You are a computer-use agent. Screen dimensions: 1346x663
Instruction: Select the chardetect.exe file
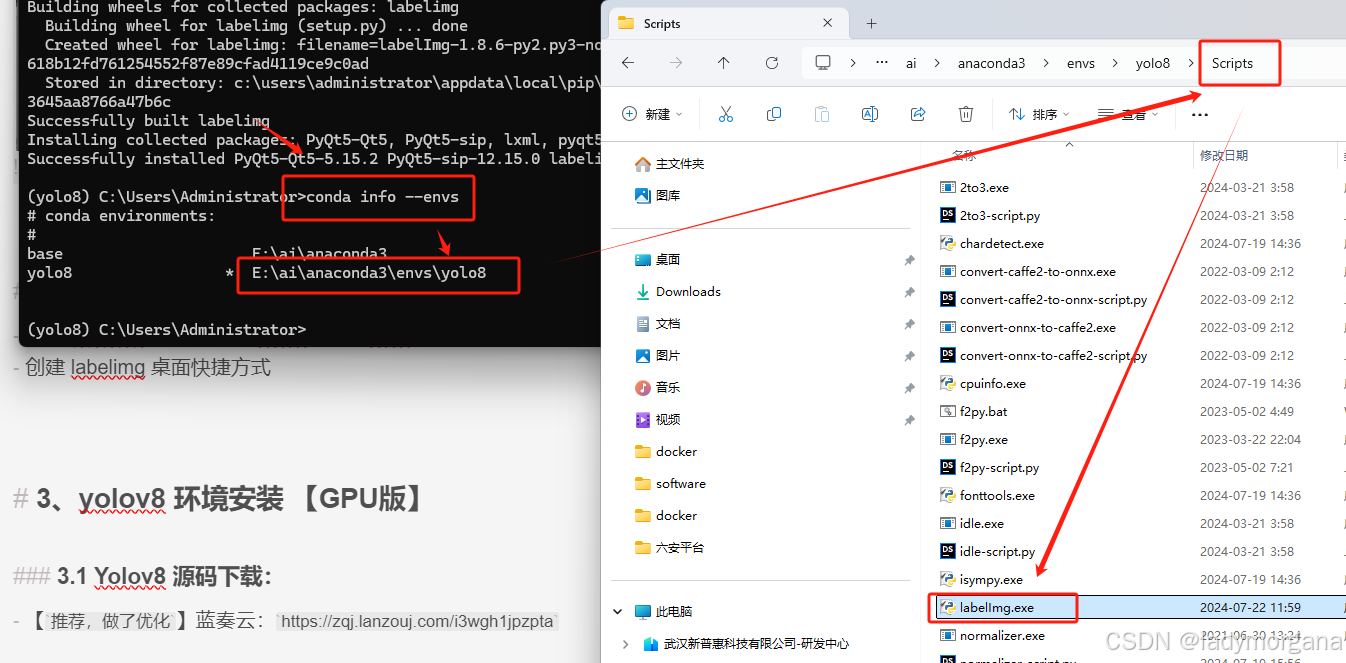point(1001,243)
